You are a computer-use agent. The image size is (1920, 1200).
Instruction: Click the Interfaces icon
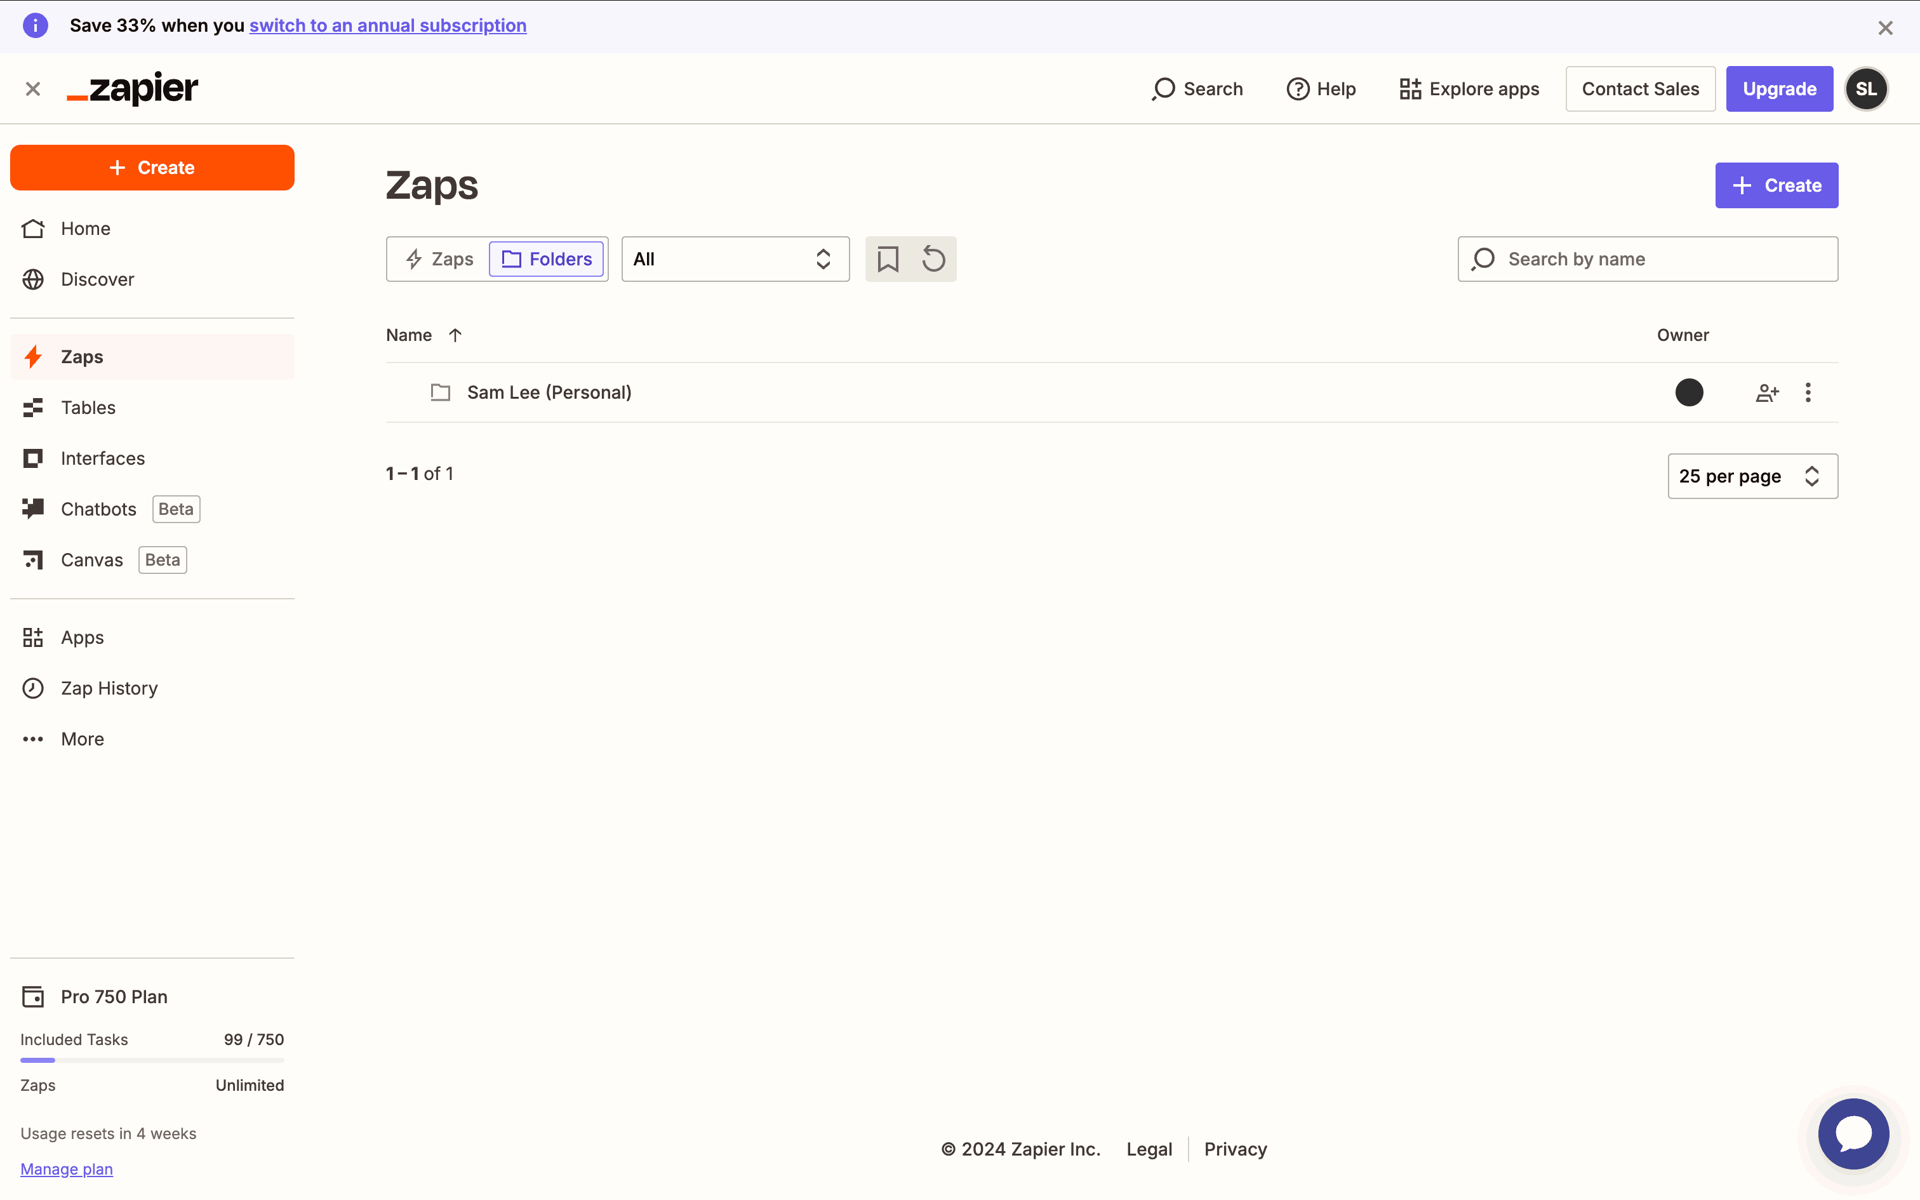[x=33, y=459]
